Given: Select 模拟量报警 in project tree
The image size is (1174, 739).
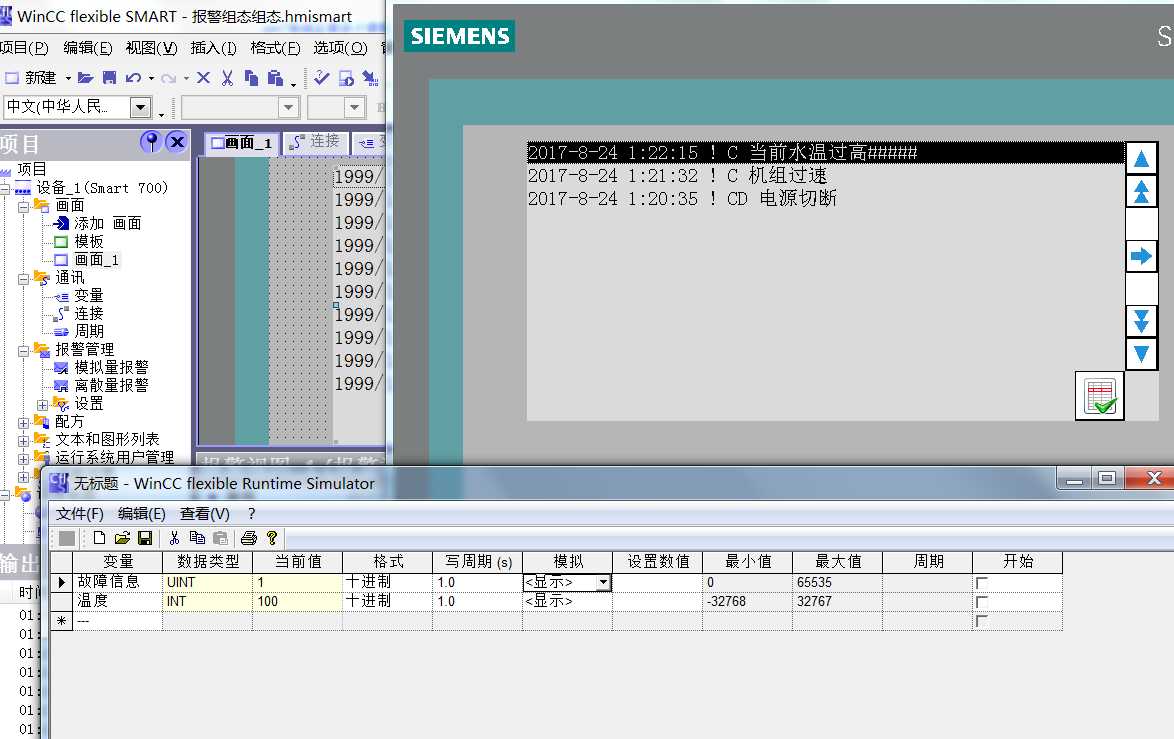Looking at the screenshot, I should (111, 368).
